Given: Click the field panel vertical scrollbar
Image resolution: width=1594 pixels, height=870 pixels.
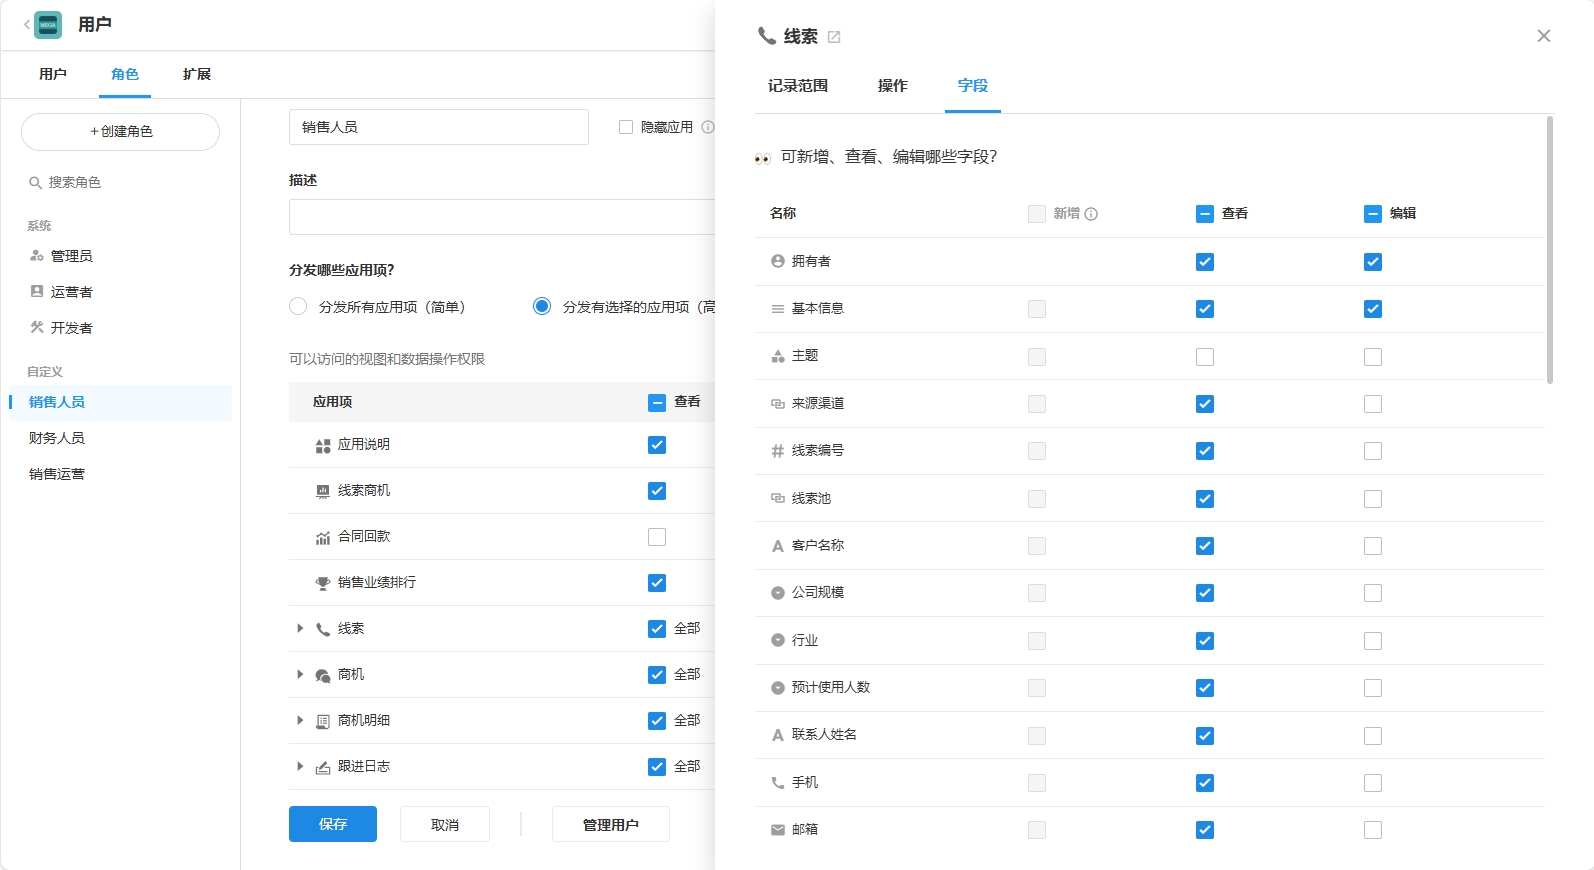Looking at the screenshot, I should [x=1550, y=250].
